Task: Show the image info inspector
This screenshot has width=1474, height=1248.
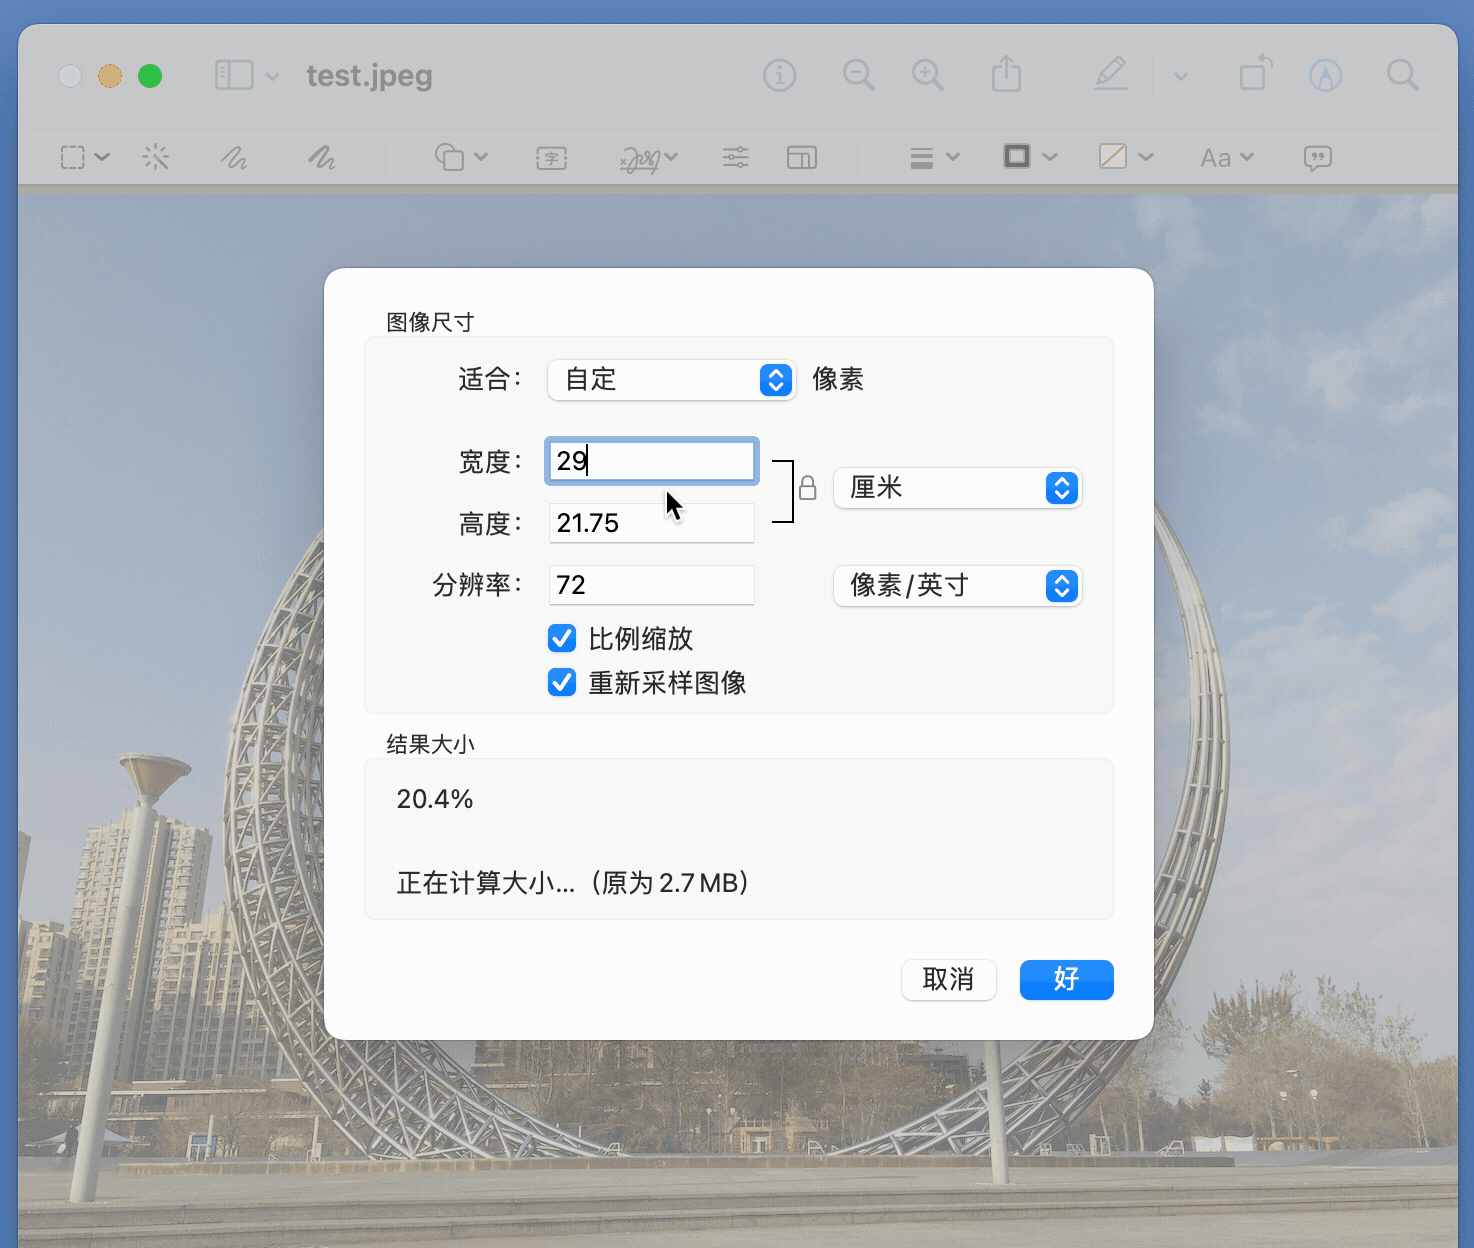Action: tap(779, 75)
